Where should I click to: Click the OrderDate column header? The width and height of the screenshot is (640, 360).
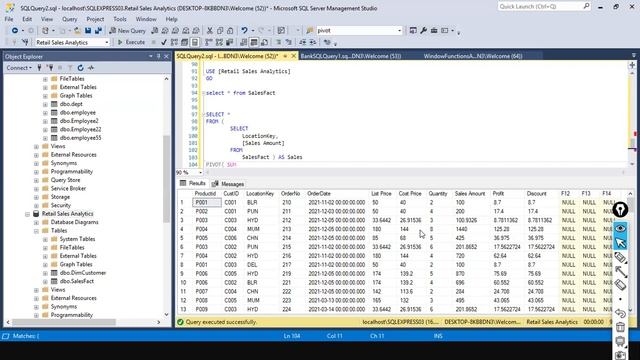pyautogui.click(x=319, y=193)
